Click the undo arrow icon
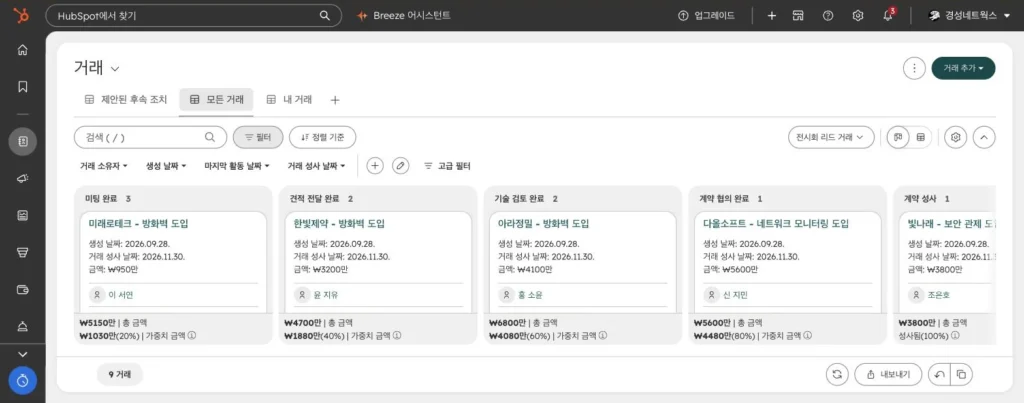 tap(938, 375)
